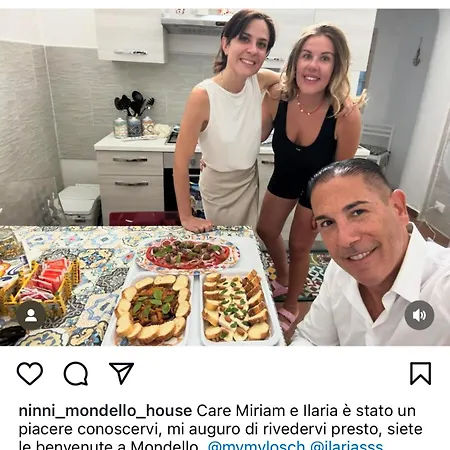Tap the tray of cheese bruschetta in the video
Viewport: 450px width, 450px height.
(237, 308)
